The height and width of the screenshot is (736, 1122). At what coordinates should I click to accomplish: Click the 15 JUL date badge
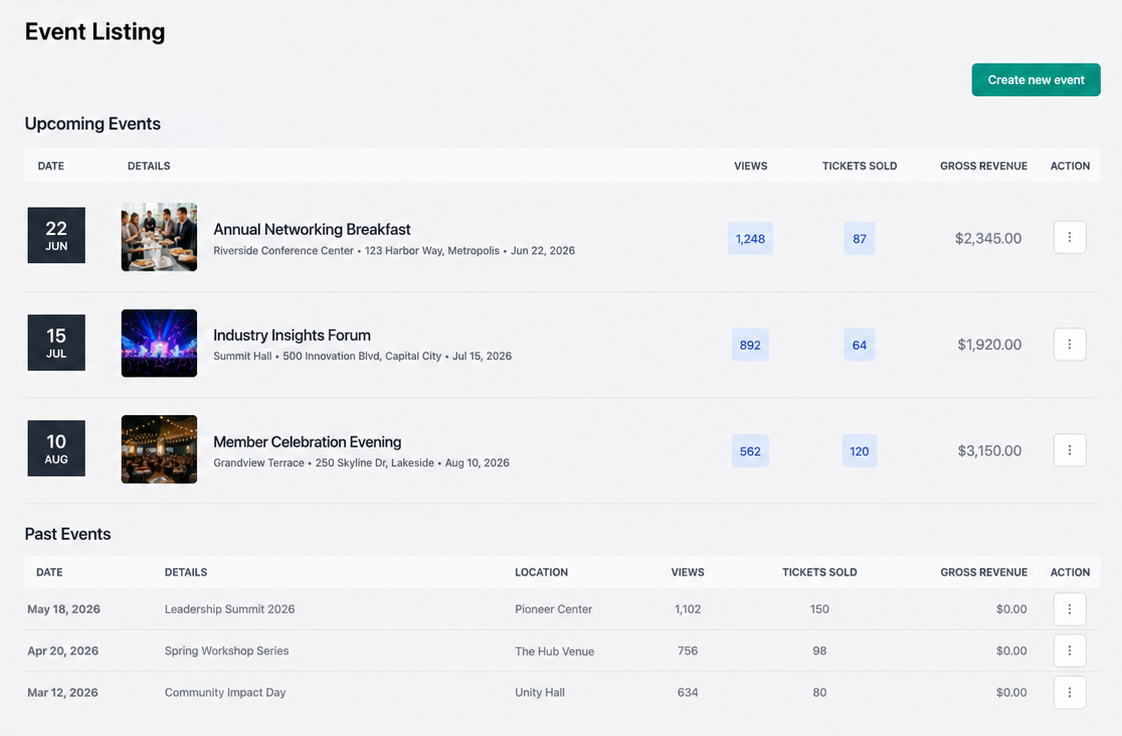pyautogui.click(x=57, y=343)
